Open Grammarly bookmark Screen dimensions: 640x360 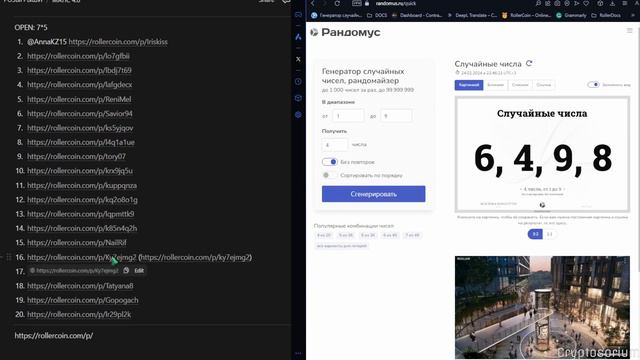[x=571, y=15]
